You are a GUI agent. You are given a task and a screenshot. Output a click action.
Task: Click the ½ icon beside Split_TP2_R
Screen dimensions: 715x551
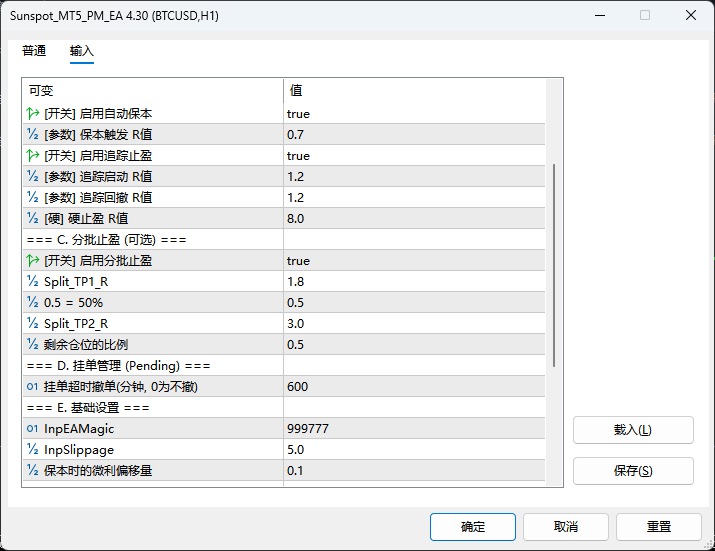(33, 323)
